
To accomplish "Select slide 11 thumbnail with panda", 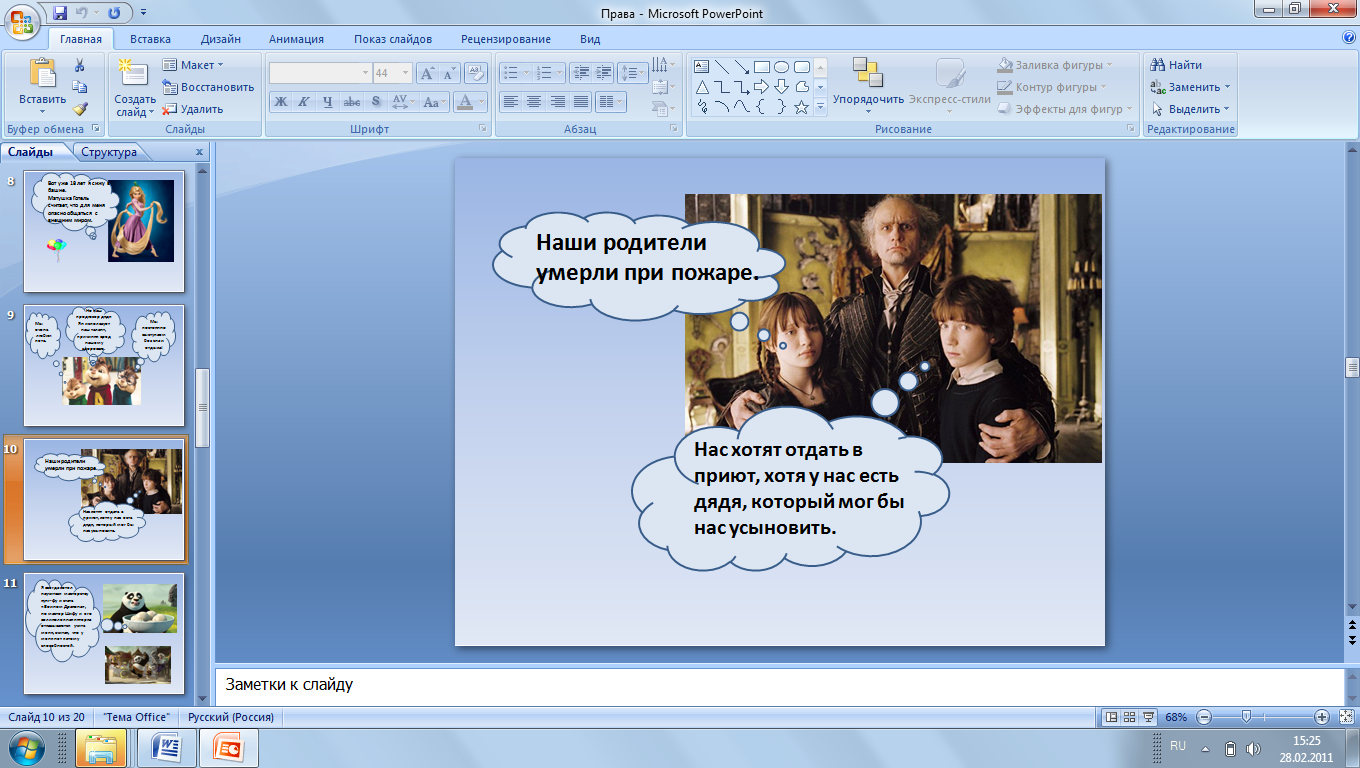I will (x=104, y=635).
